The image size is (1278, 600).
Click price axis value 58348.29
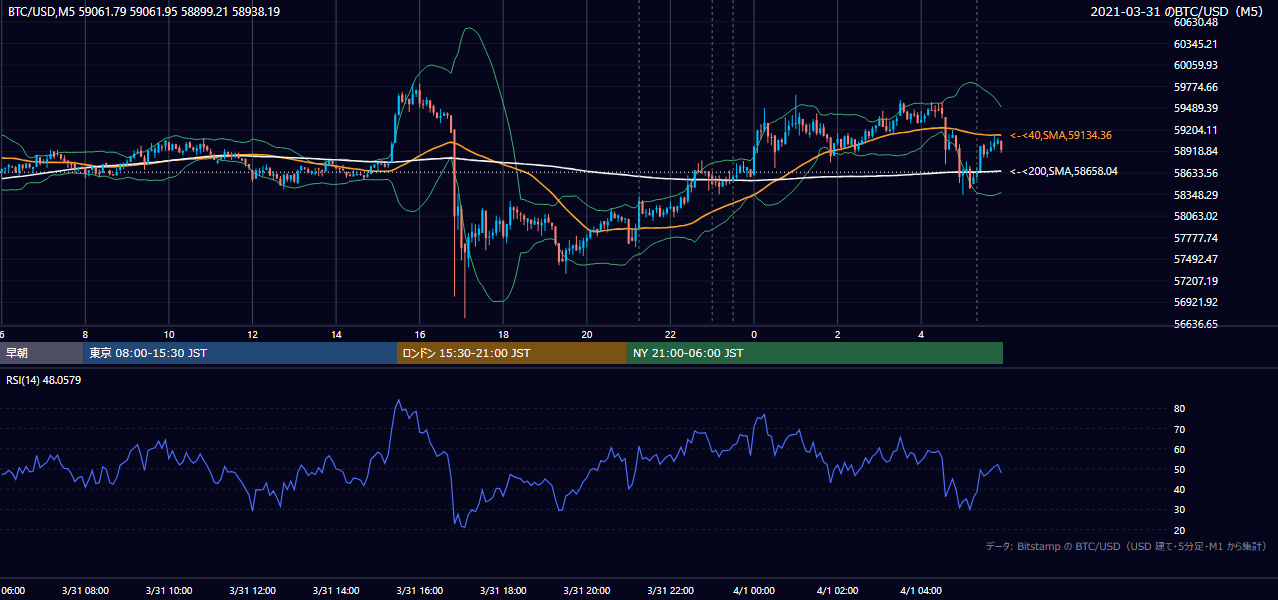point(1195,195)
